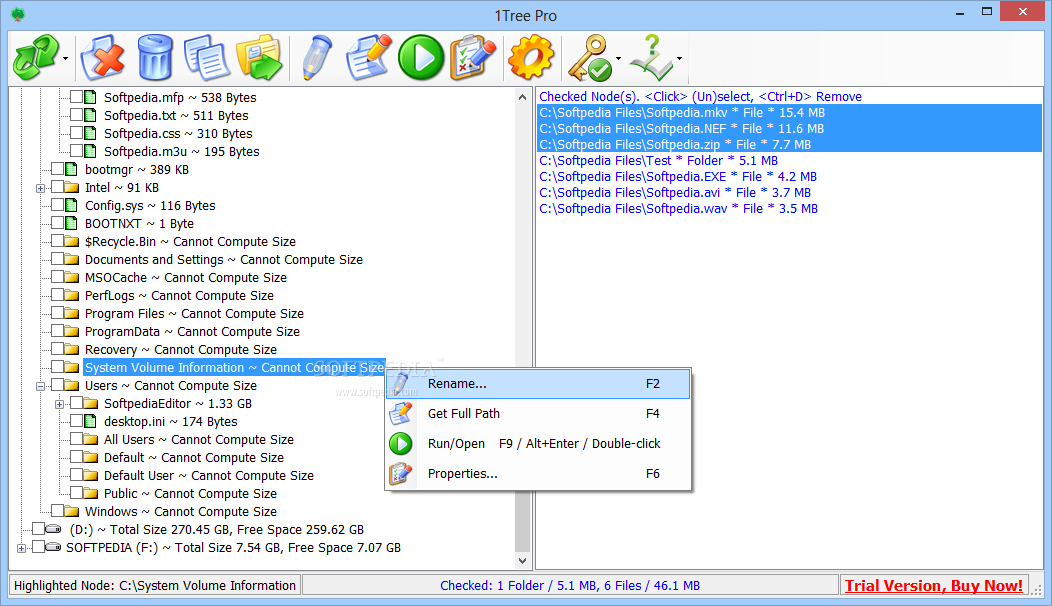The width and height of the screenshot is (1052, 606).
Task: Click the green refresh arrows toolbar icon
Action: (x=35, y=58)
